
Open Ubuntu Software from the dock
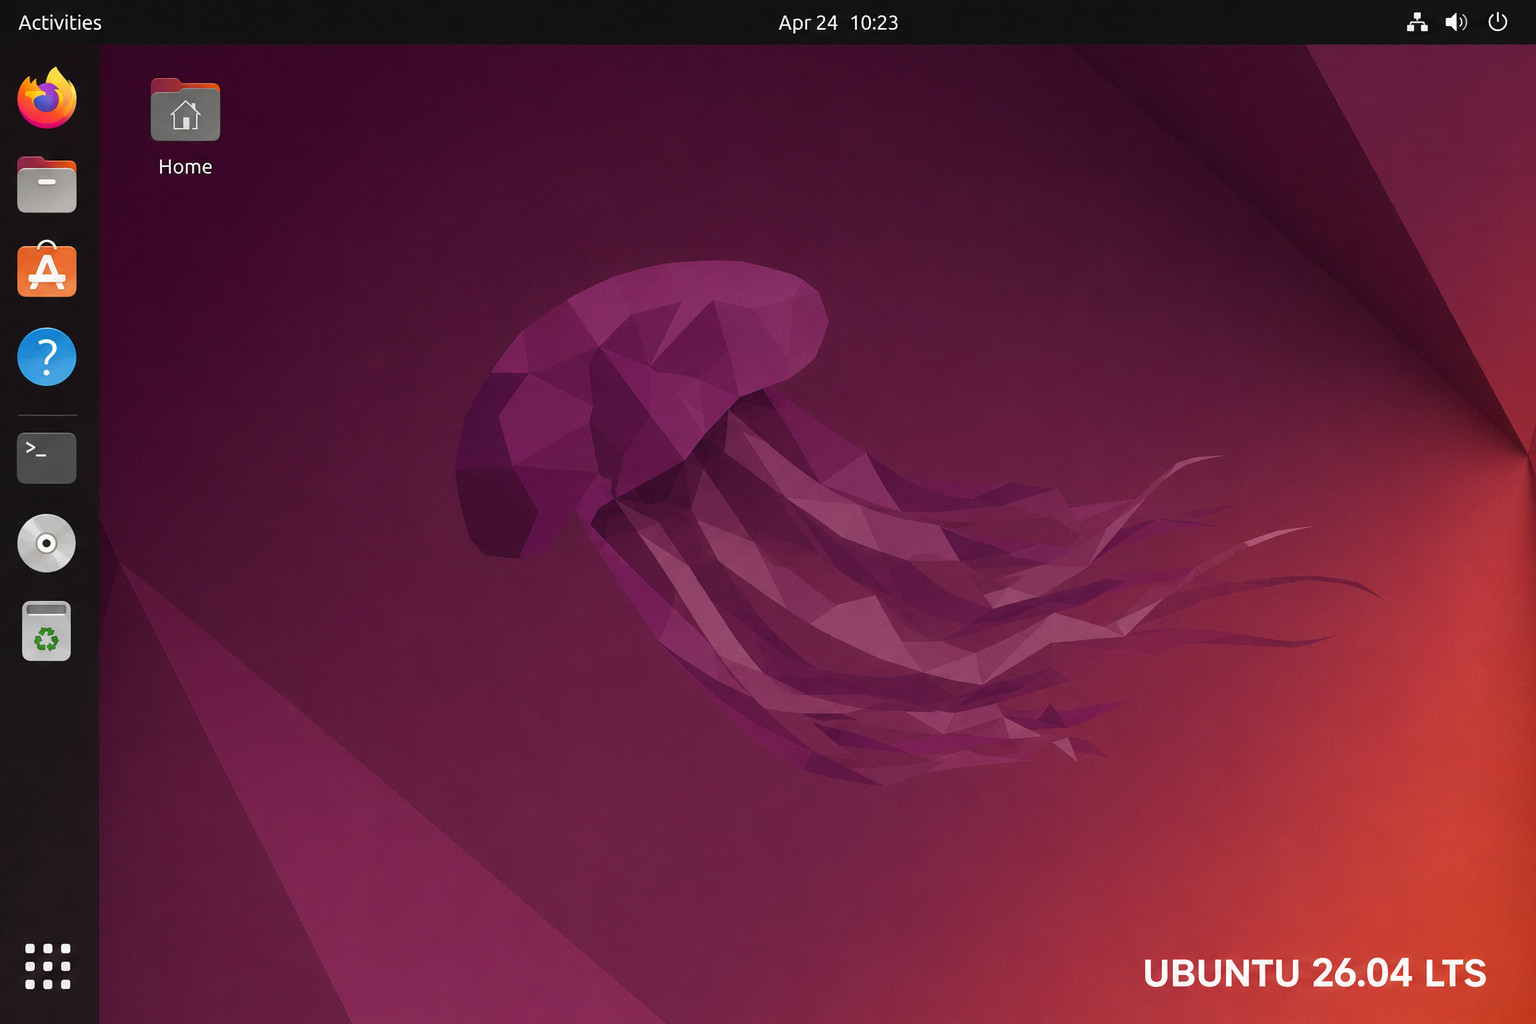47,269
